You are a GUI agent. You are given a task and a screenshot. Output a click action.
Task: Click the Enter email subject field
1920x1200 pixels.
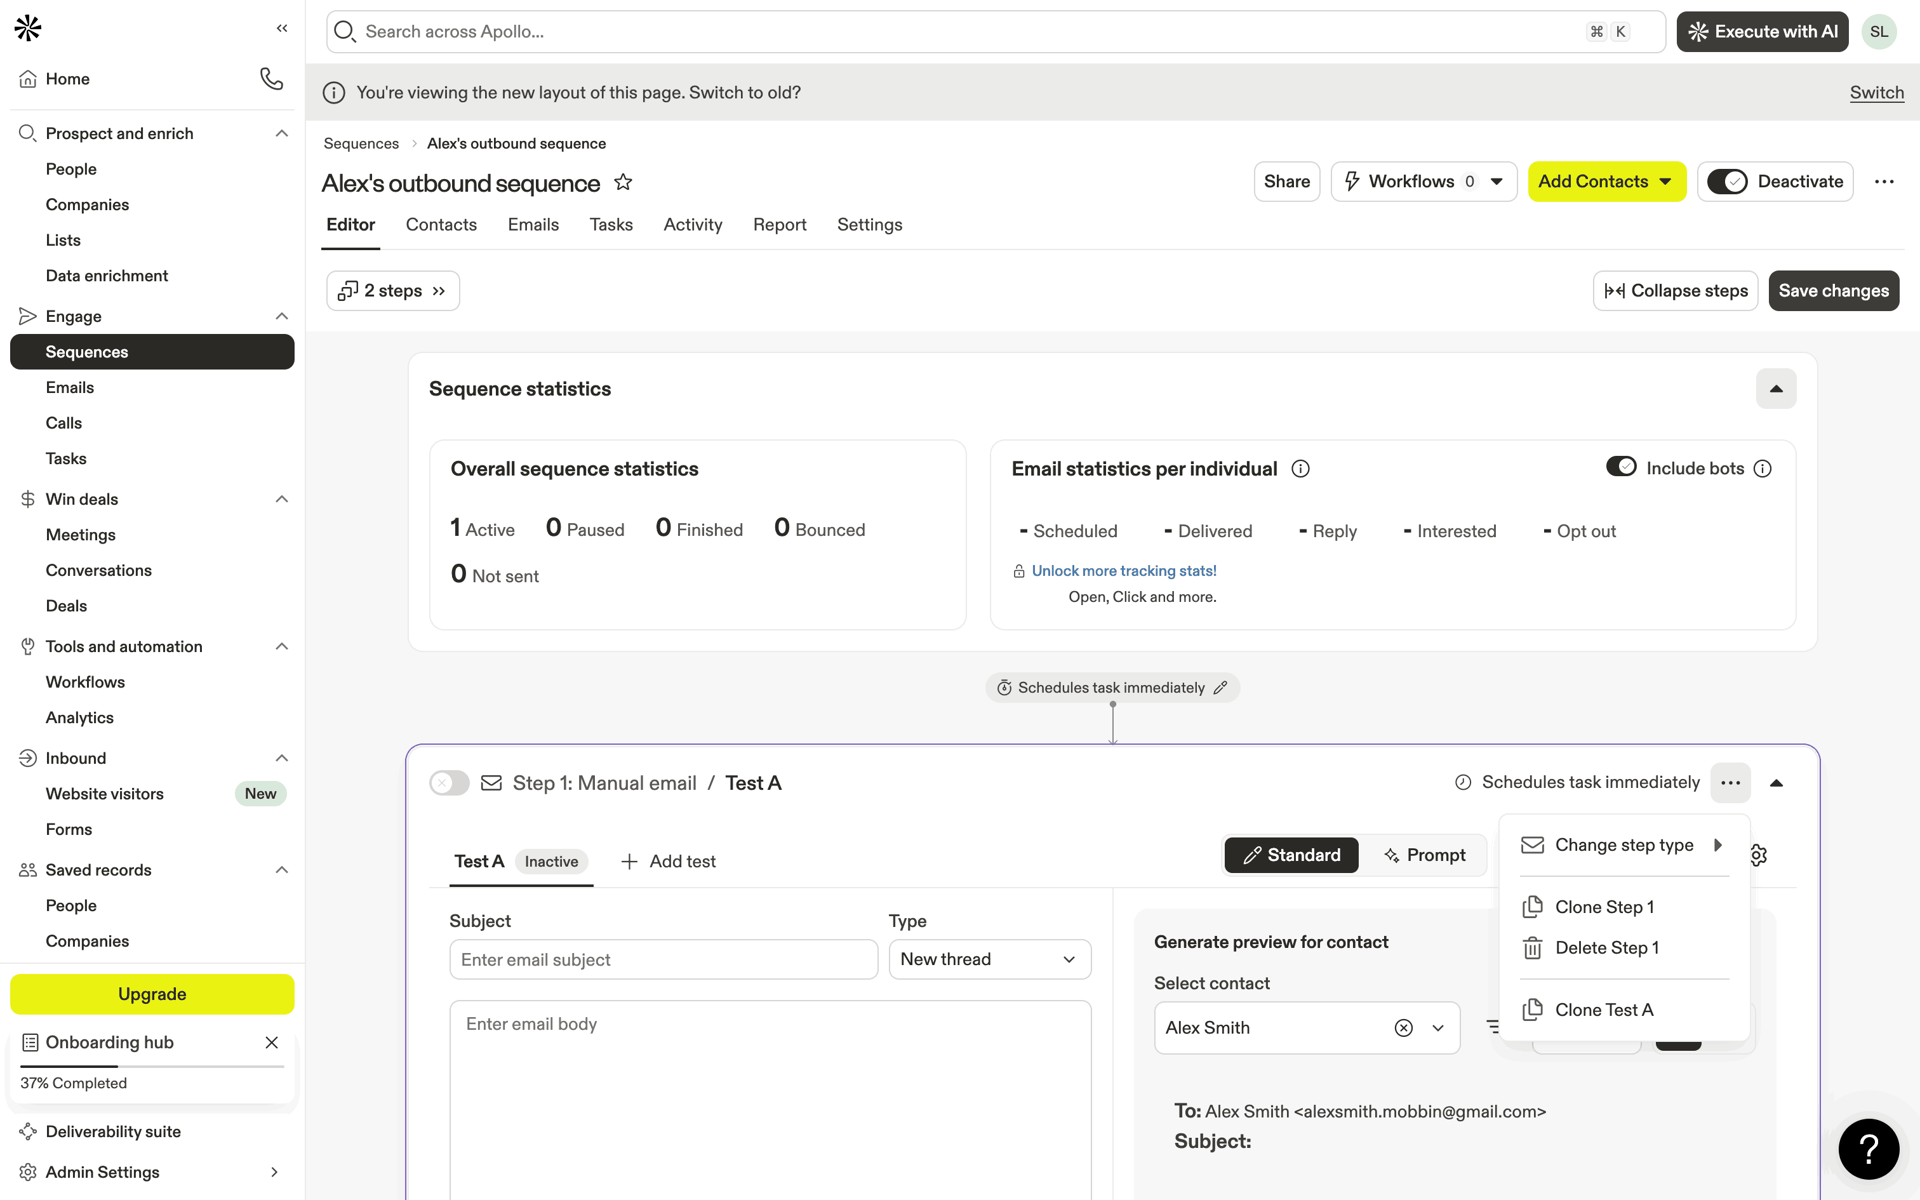(x=664, y=960)
